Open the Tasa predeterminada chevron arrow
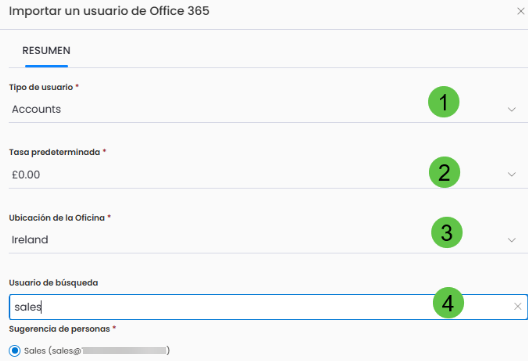The width and height of the screenshot is (528, 361). [512, 174]
